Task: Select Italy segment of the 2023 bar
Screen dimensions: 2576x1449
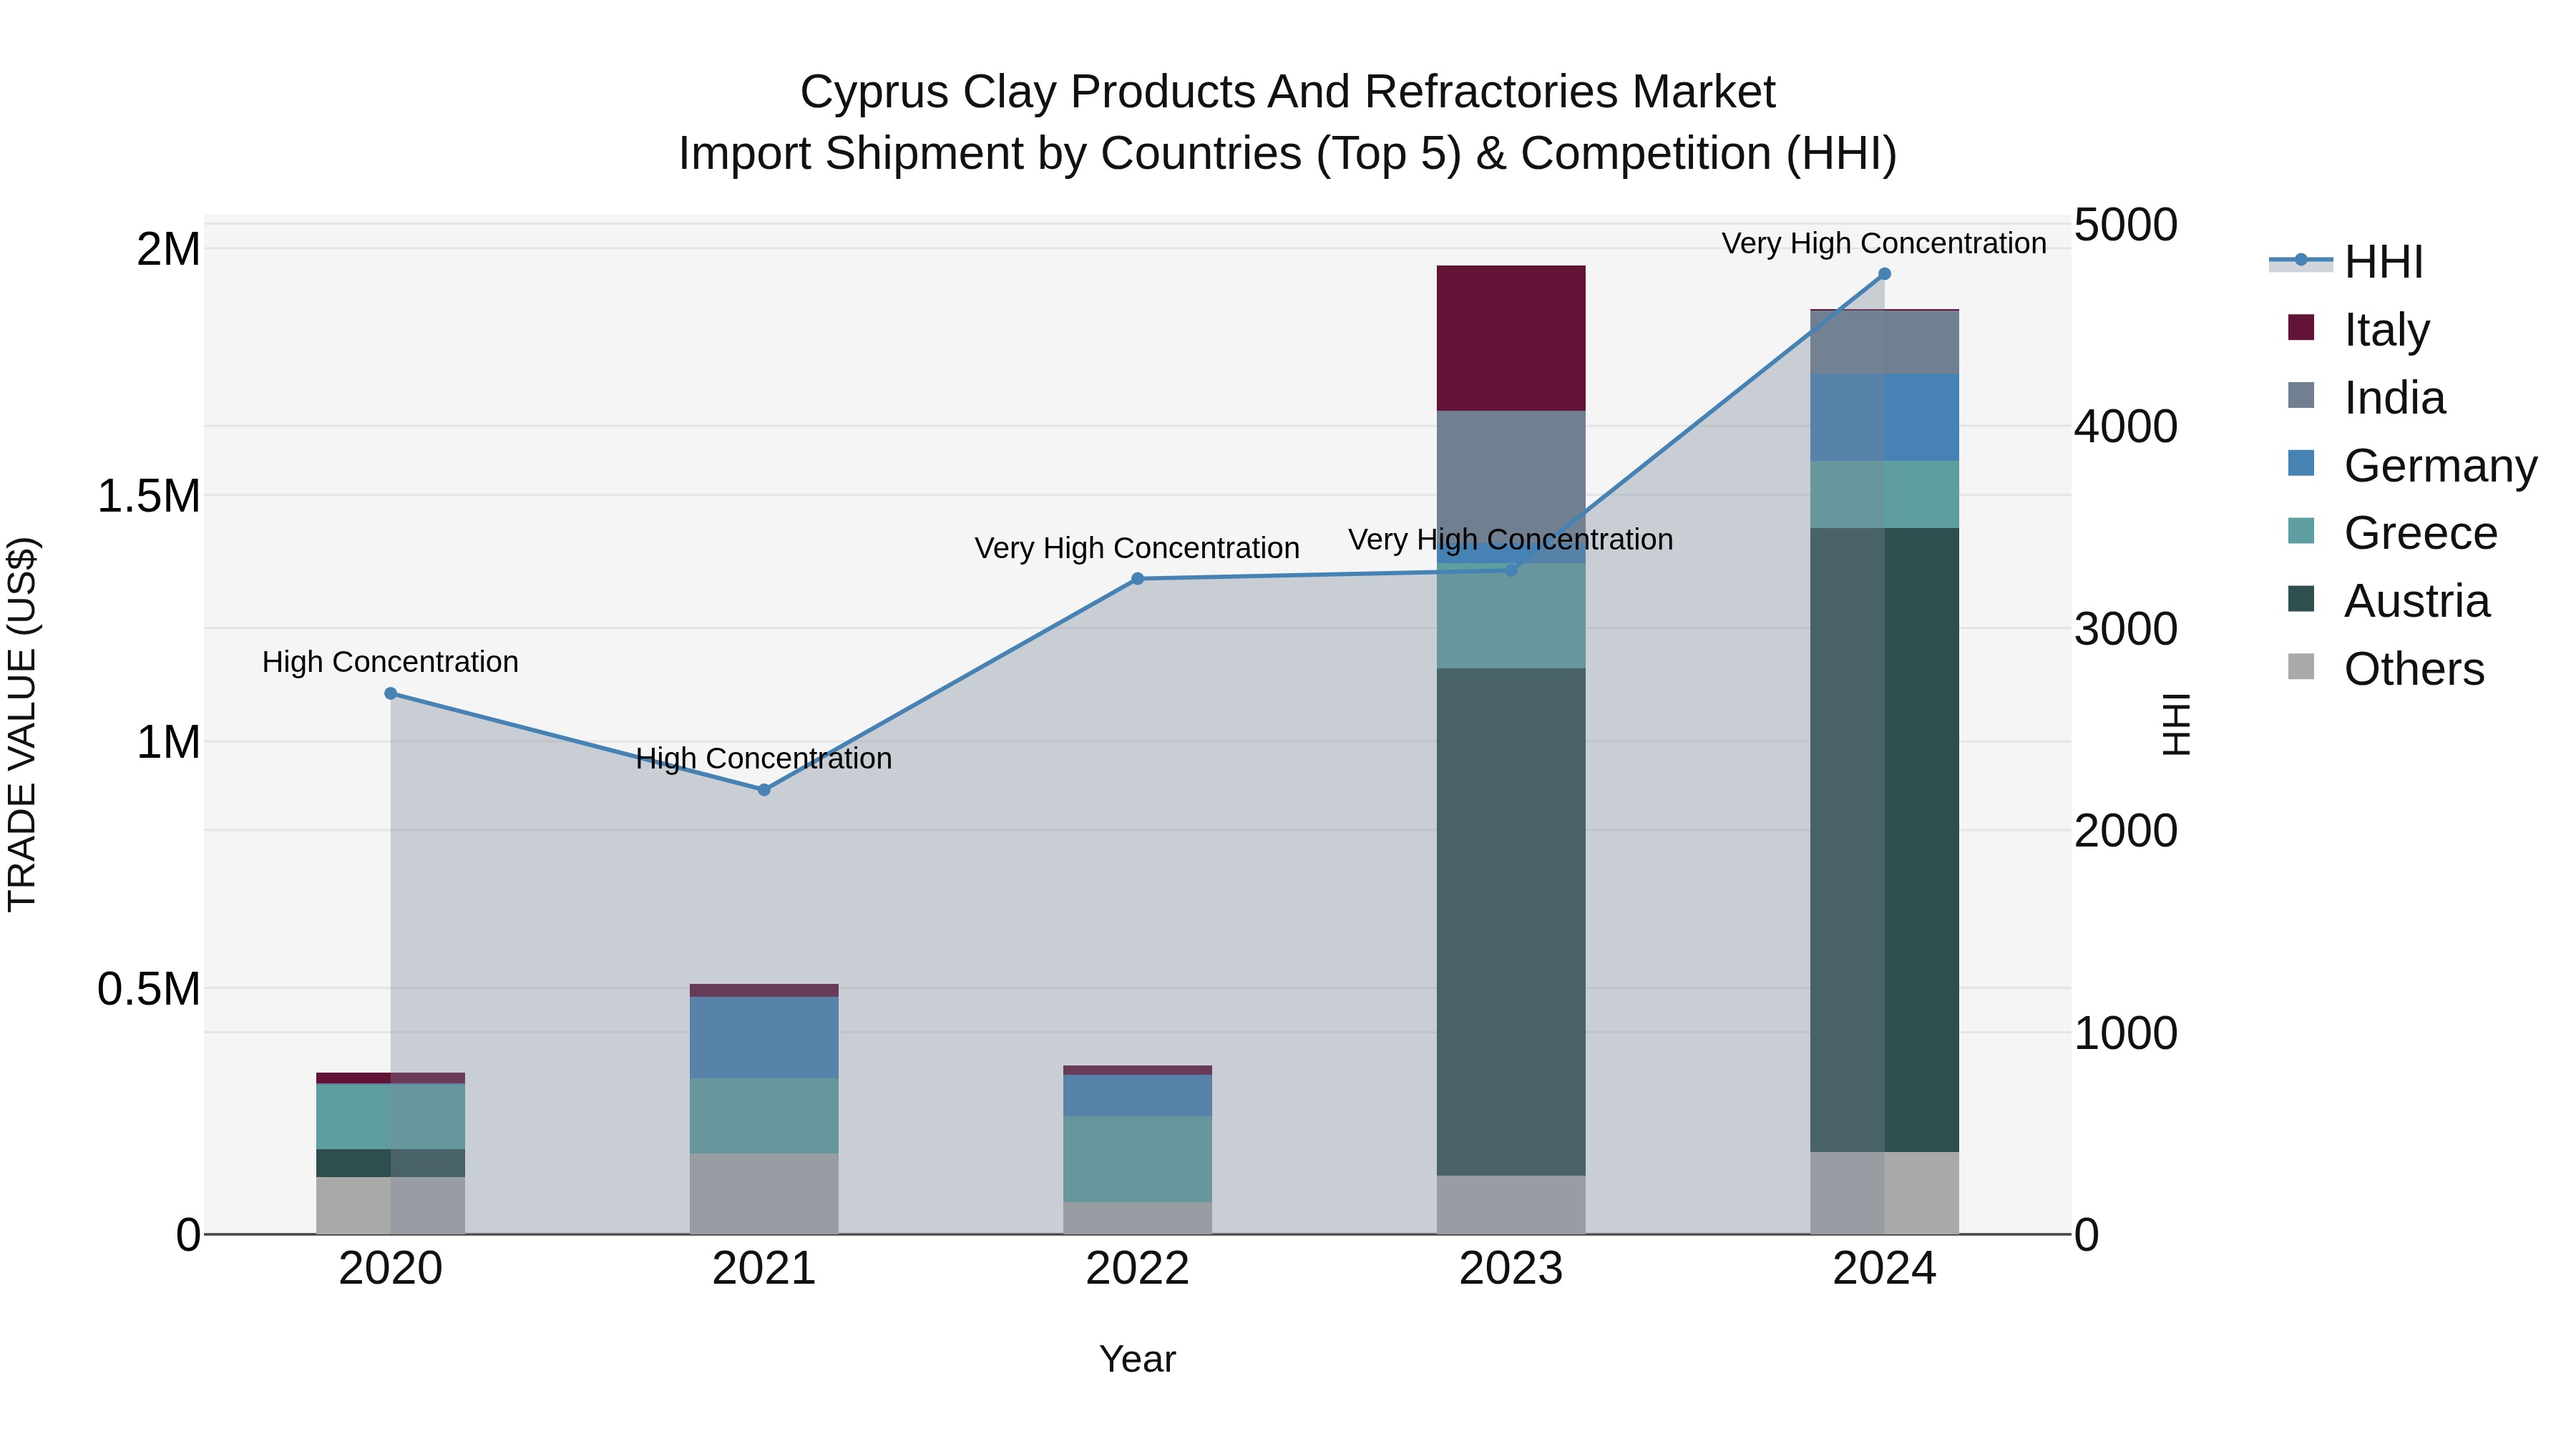Action: tap(1511, 338)
